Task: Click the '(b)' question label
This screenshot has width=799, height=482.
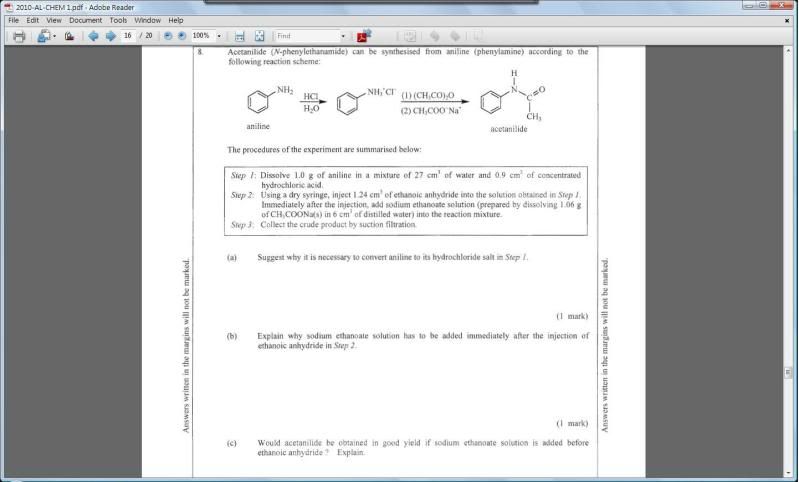Action: pos(232,336)
